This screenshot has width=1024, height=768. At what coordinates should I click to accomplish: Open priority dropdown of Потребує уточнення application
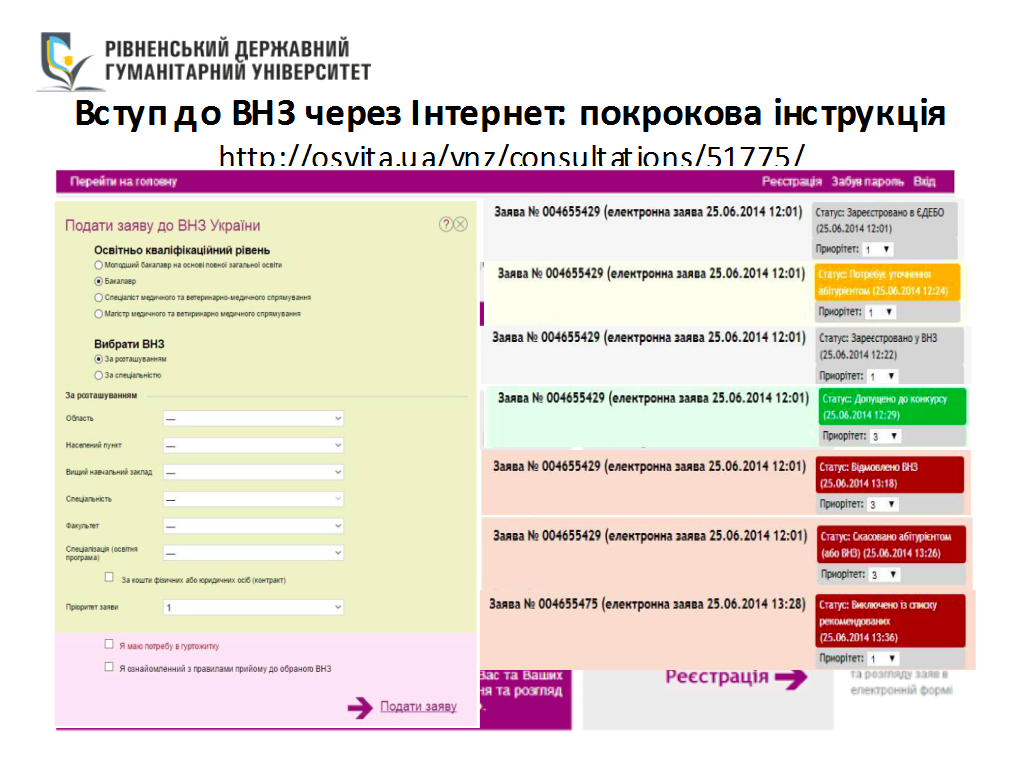tap(880, 312)
